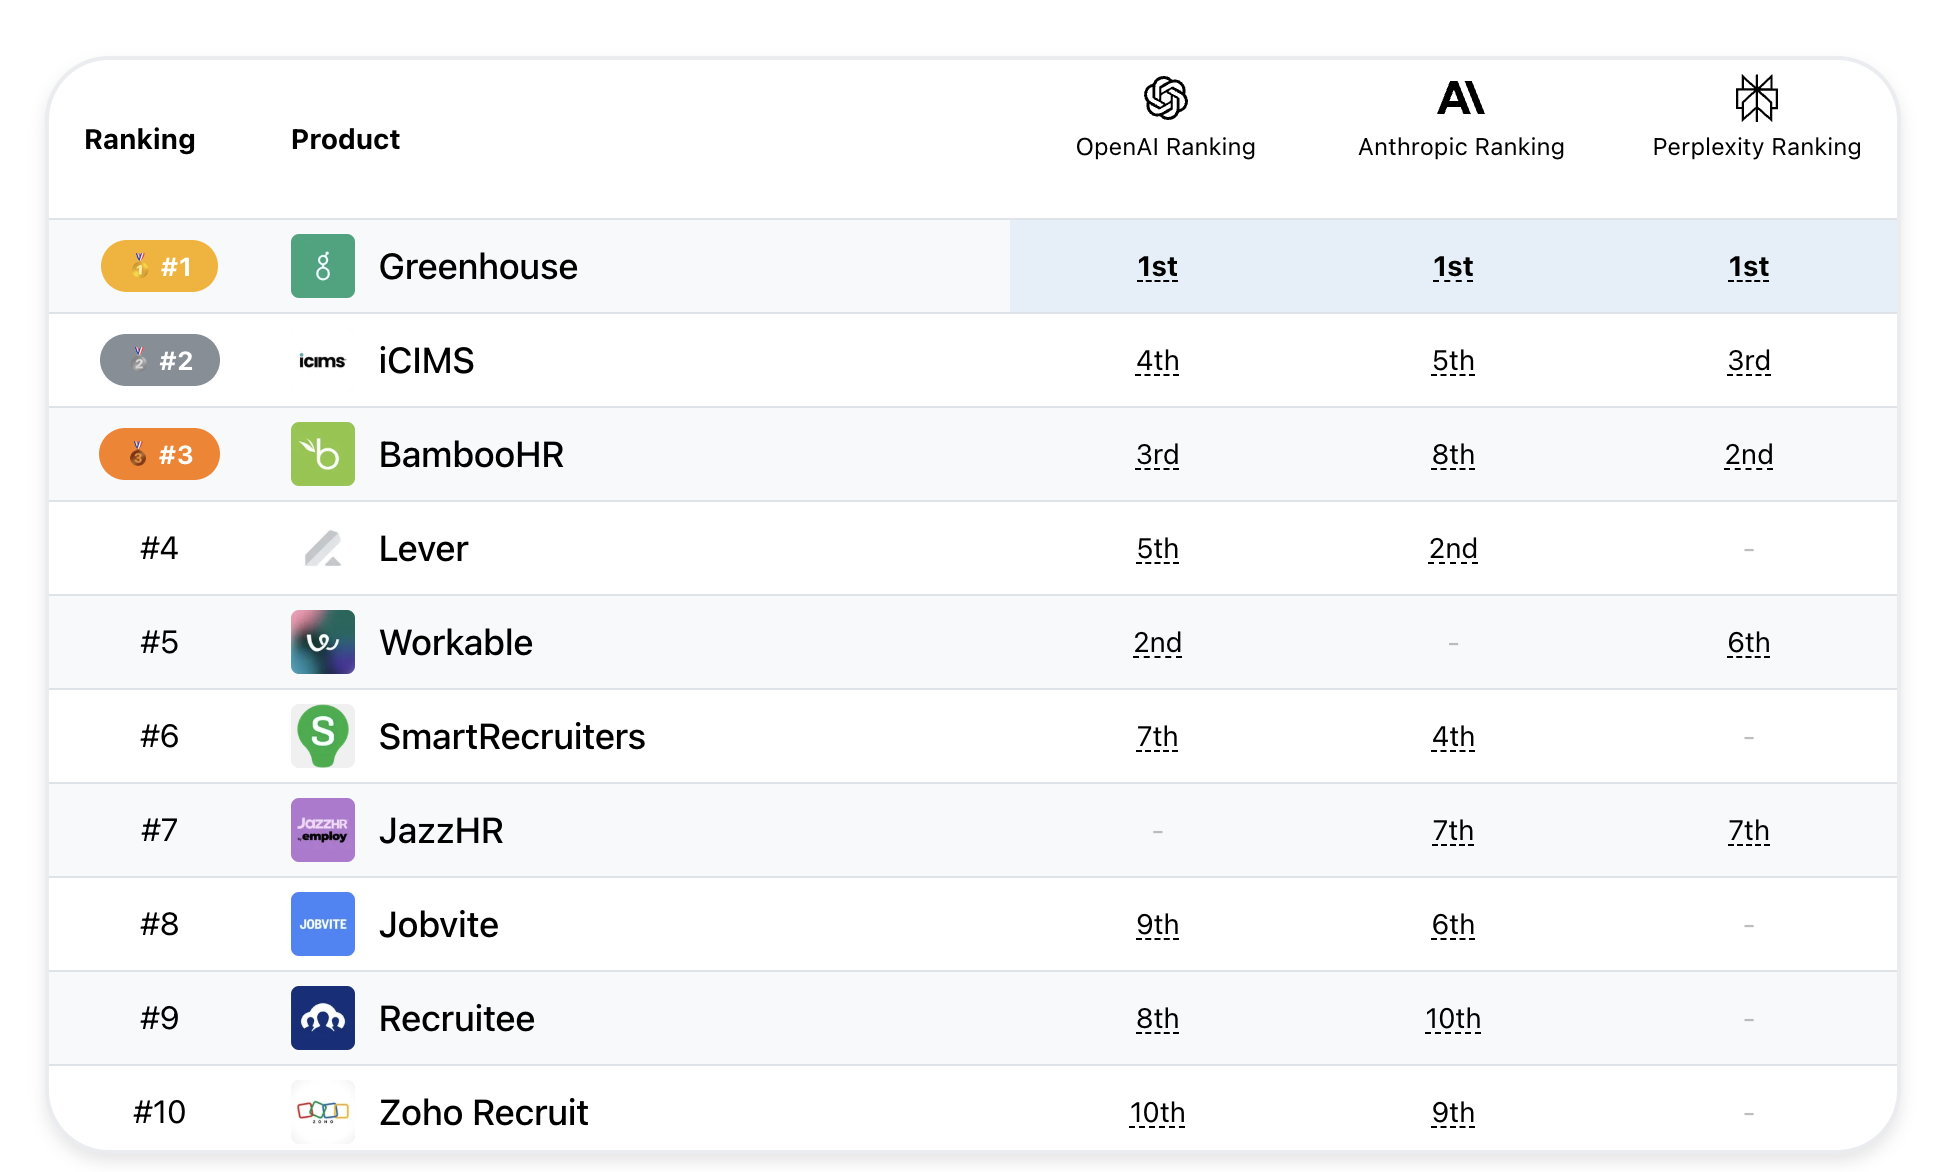Open iCIMS's Anthropic 5th ranking link
Viewport: 1940px width, 1172px height.
(x=1453, y=361)
